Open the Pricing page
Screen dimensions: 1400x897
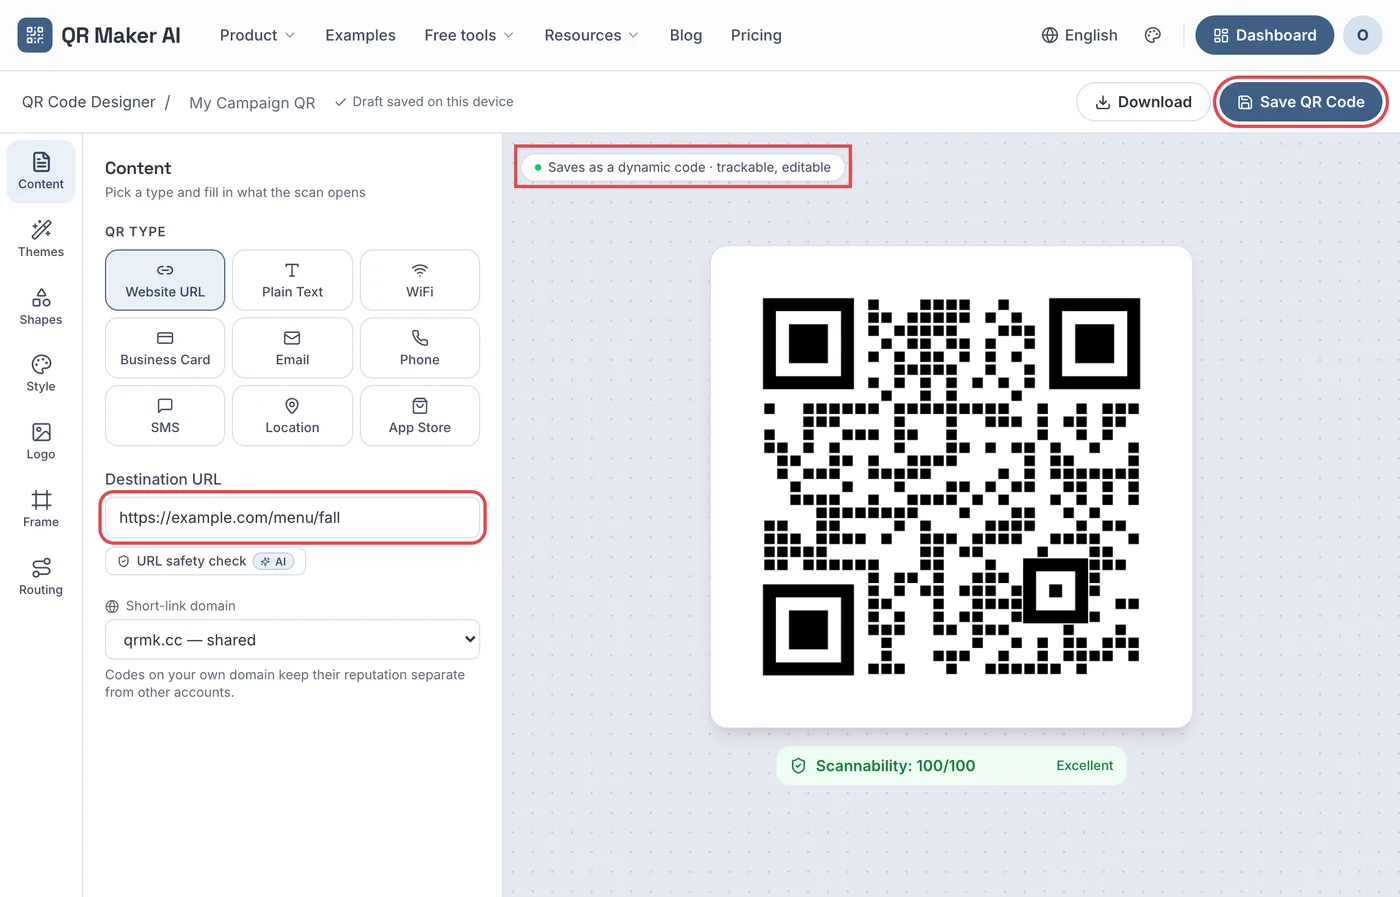(x=756, y=35)
